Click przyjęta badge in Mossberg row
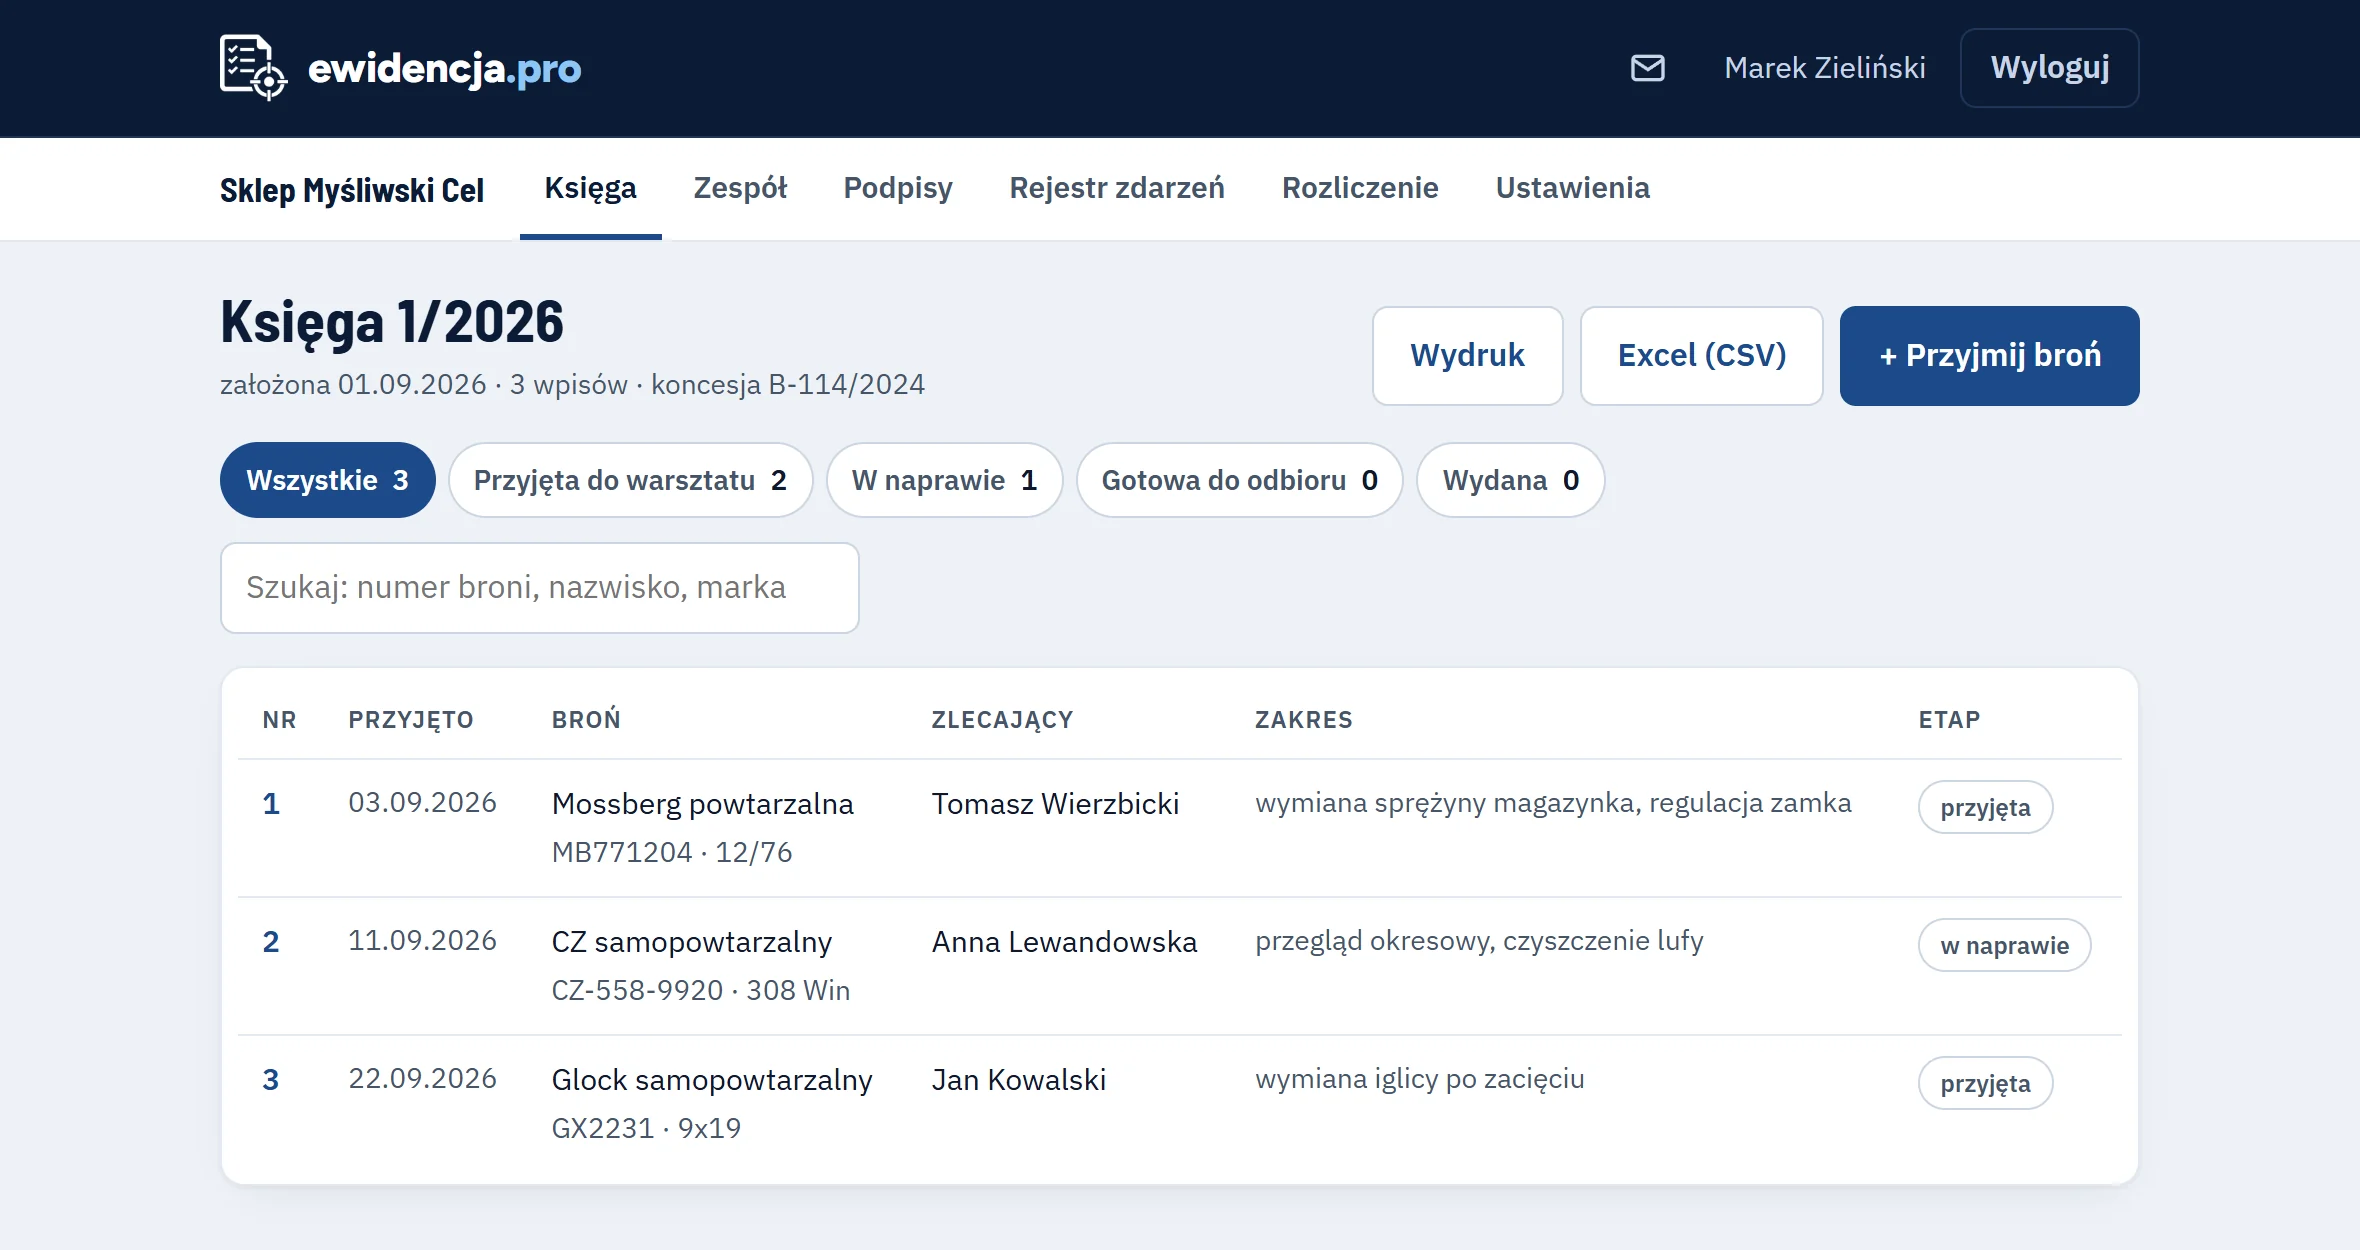This screenshot has height=1250, width=2360. (x=1986, y=807)
